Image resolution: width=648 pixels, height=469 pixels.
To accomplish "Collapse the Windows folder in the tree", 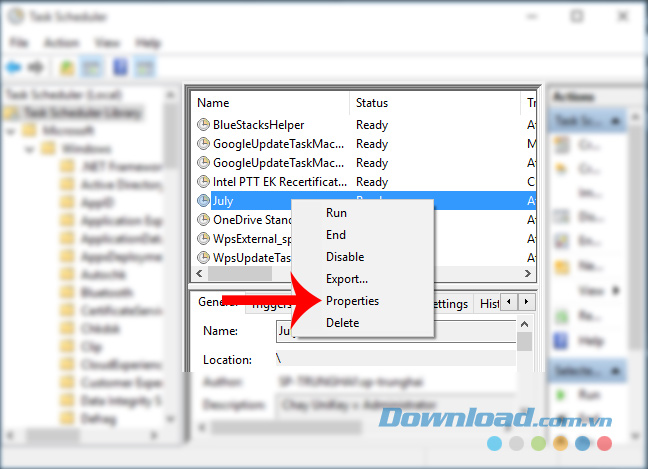I will (29, 150).
